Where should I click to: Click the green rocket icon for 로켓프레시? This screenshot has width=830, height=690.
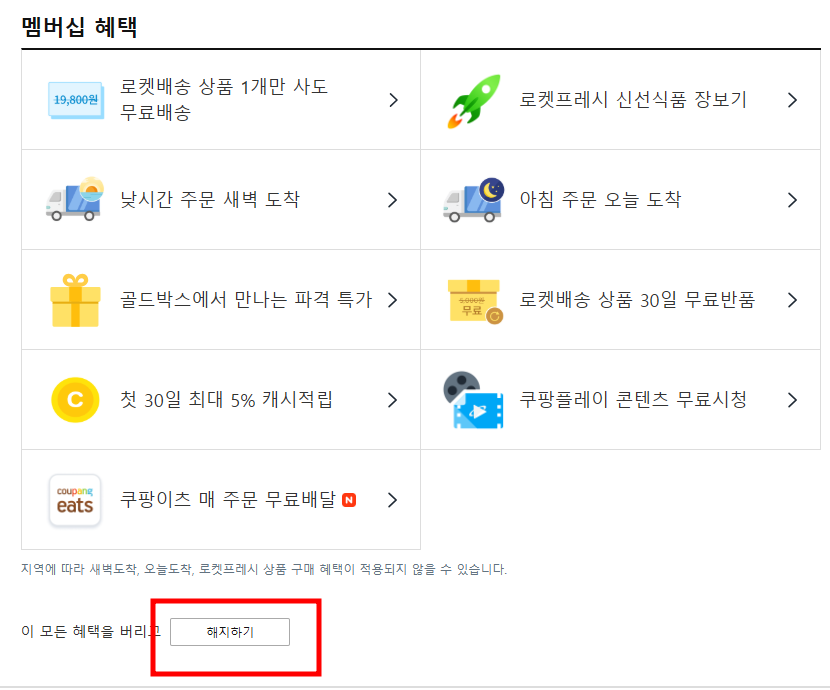coord(474,101)
